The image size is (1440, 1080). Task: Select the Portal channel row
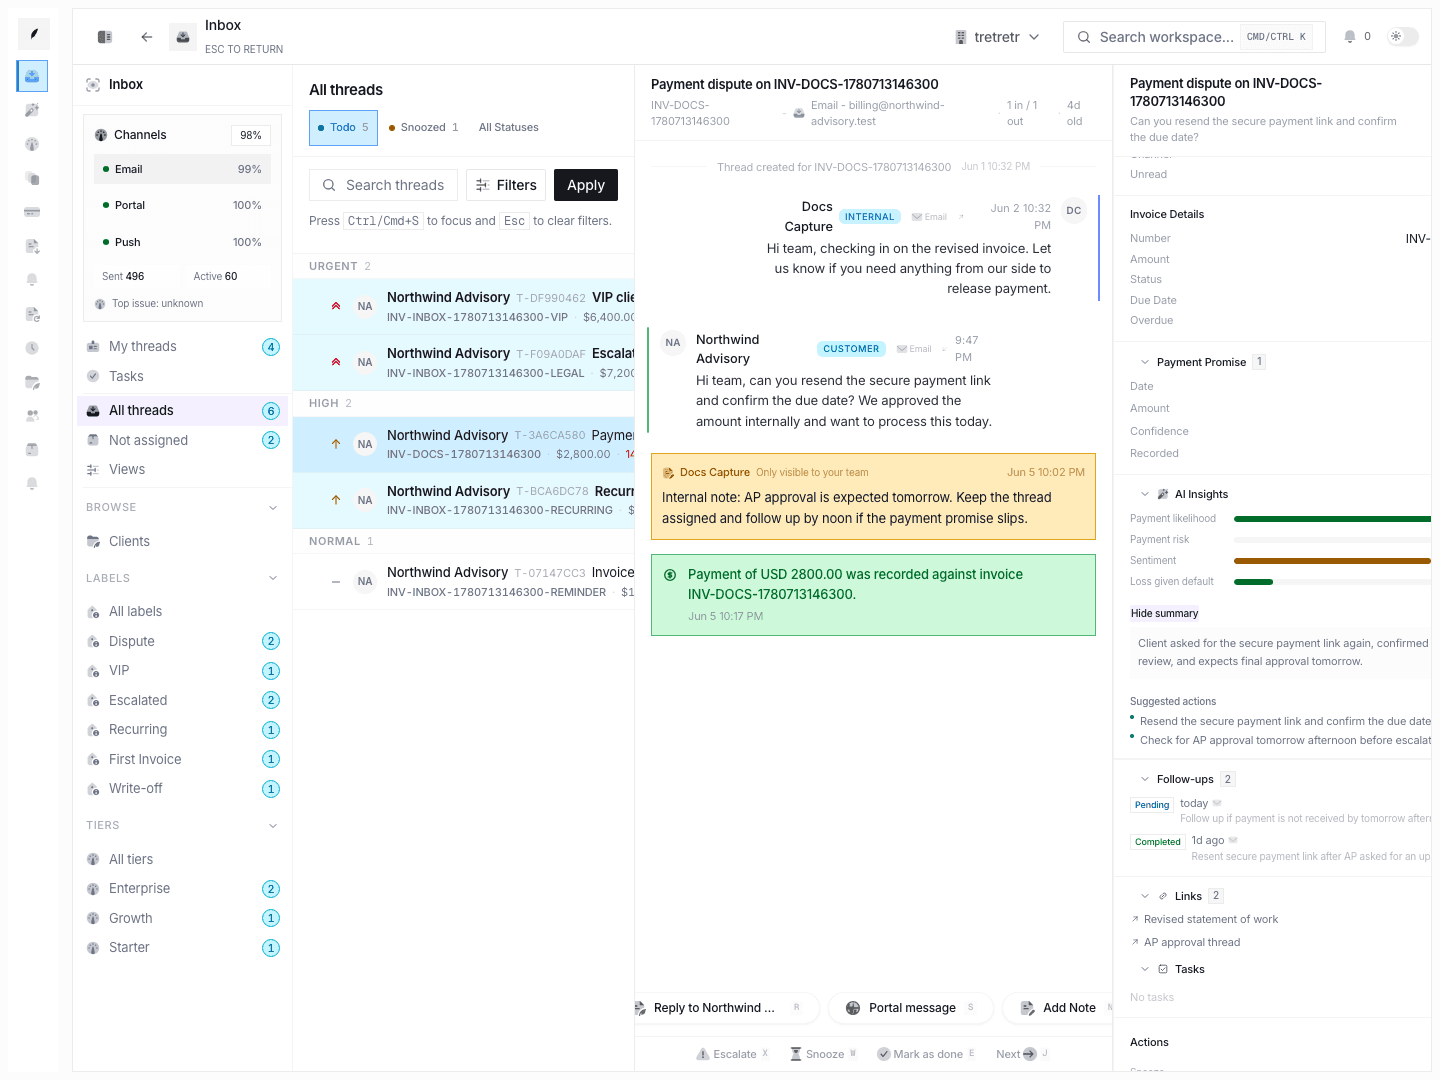(182, 205)
